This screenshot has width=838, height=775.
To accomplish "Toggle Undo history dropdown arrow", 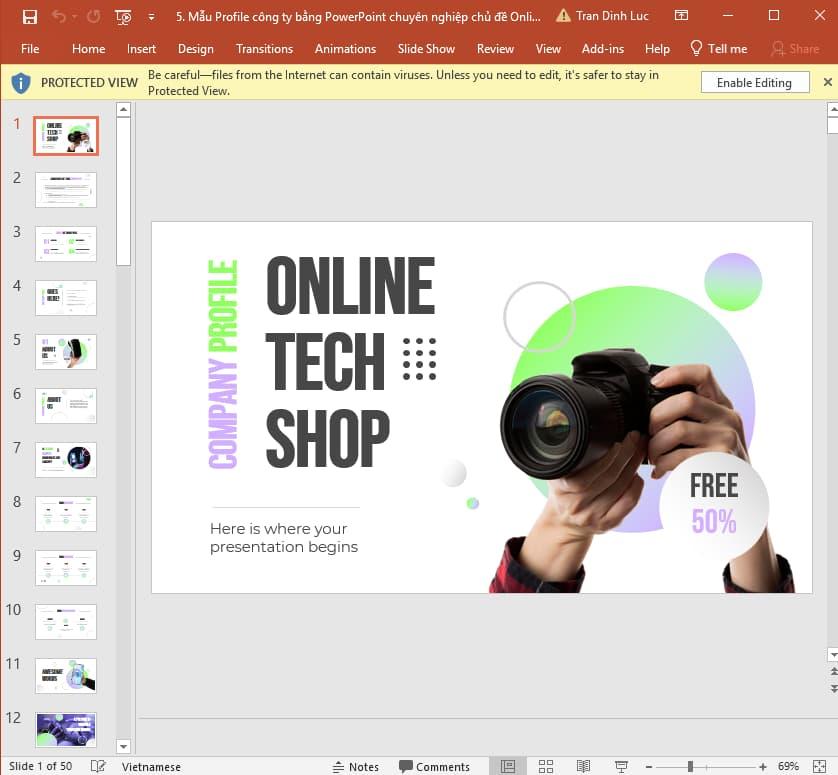I will [x=74, y=17].
